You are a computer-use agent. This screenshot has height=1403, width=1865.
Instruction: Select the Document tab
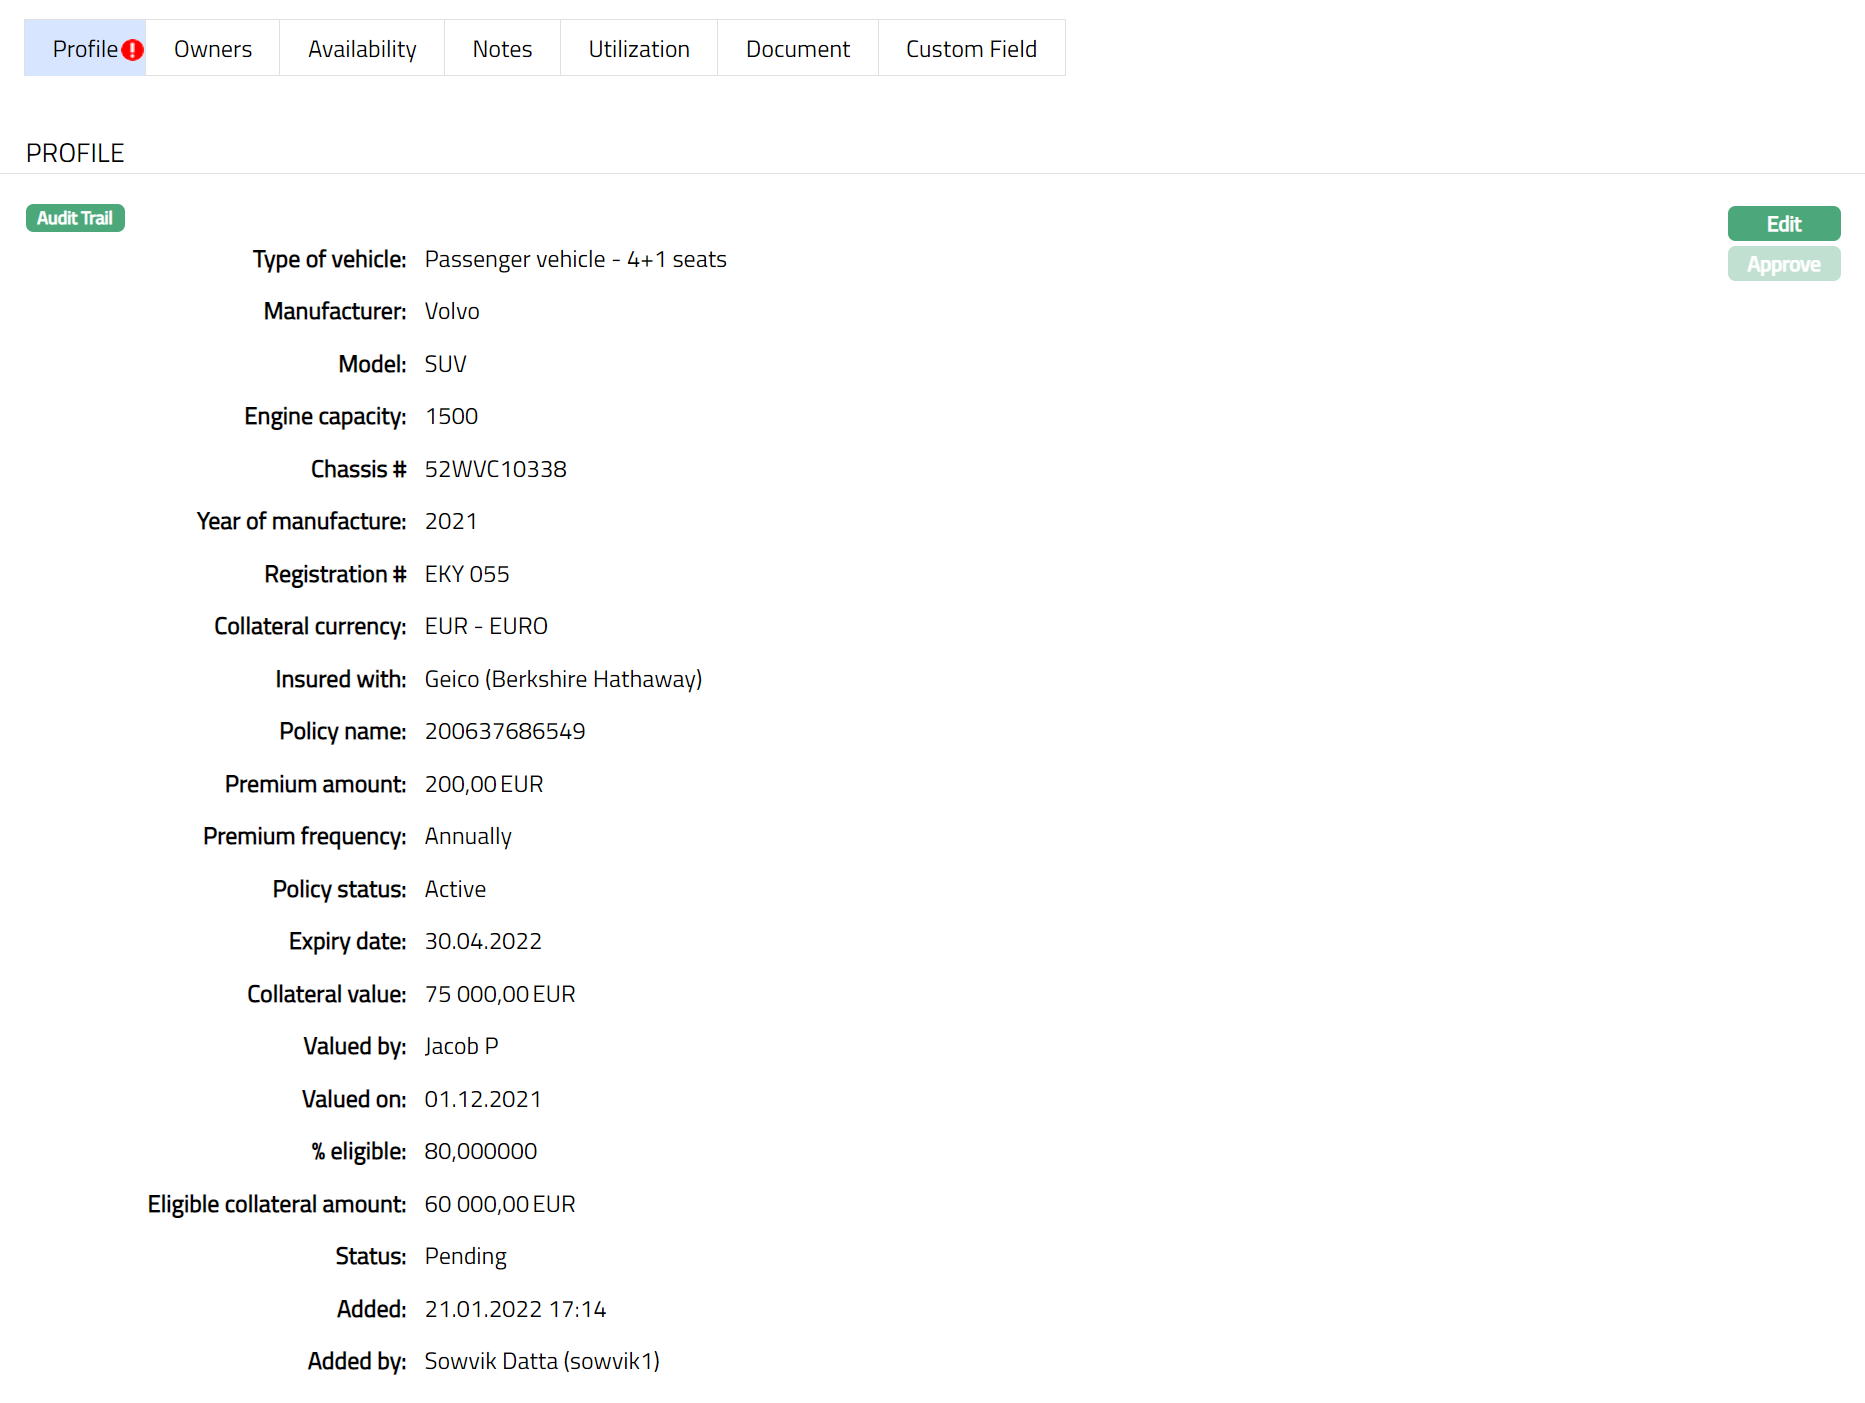pos(797,49)
